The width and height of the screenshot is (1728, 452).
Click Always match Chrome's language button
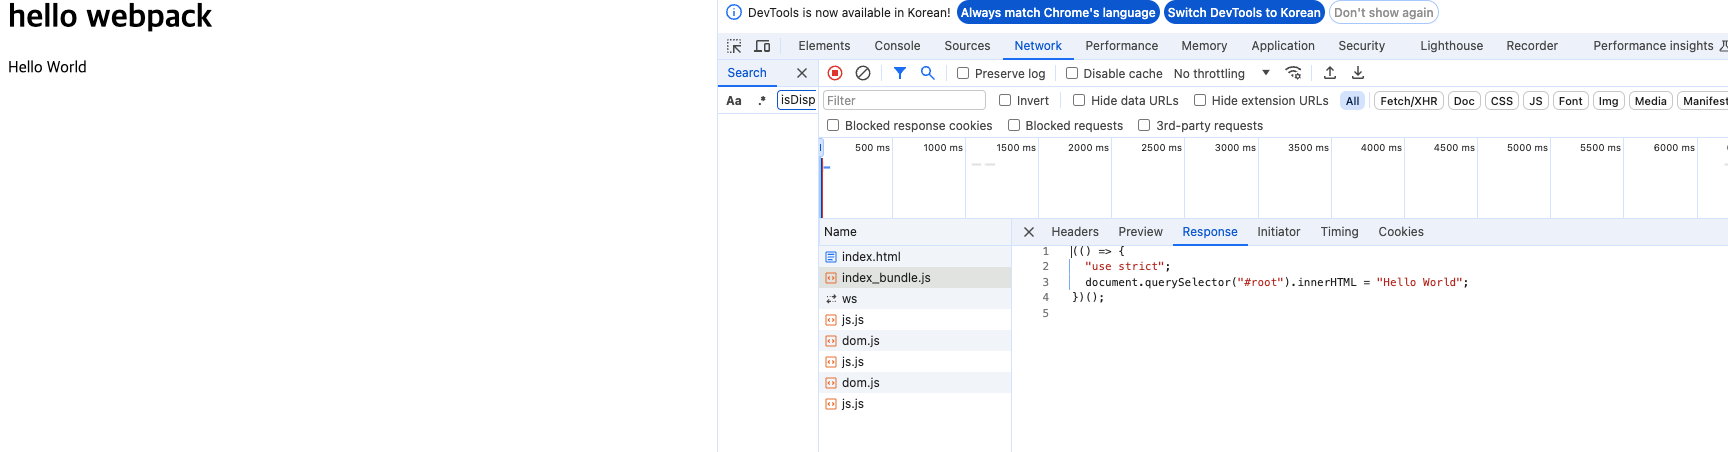click(x=1058, y=13)
